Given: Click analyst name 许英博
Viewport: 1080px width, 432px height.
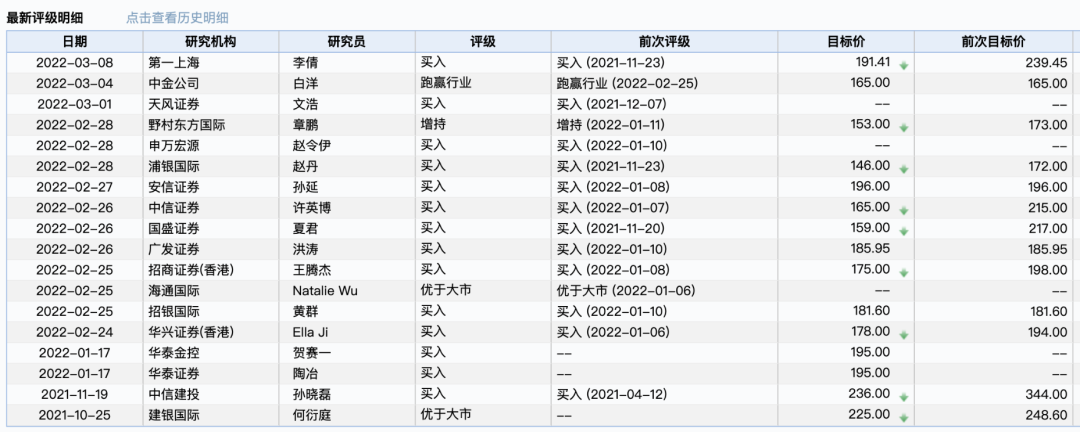Looking at the screenshot, I should coord(311,207).
